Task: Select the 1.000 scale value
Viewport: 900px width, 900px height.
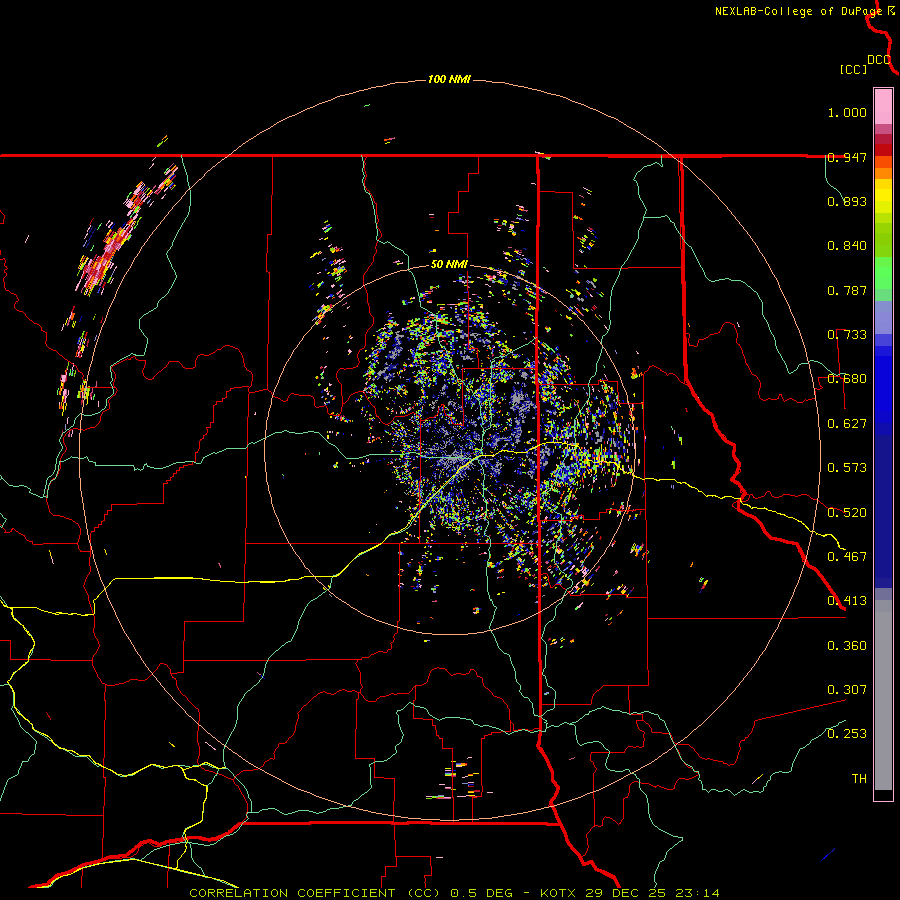Action: click(847, 112)
